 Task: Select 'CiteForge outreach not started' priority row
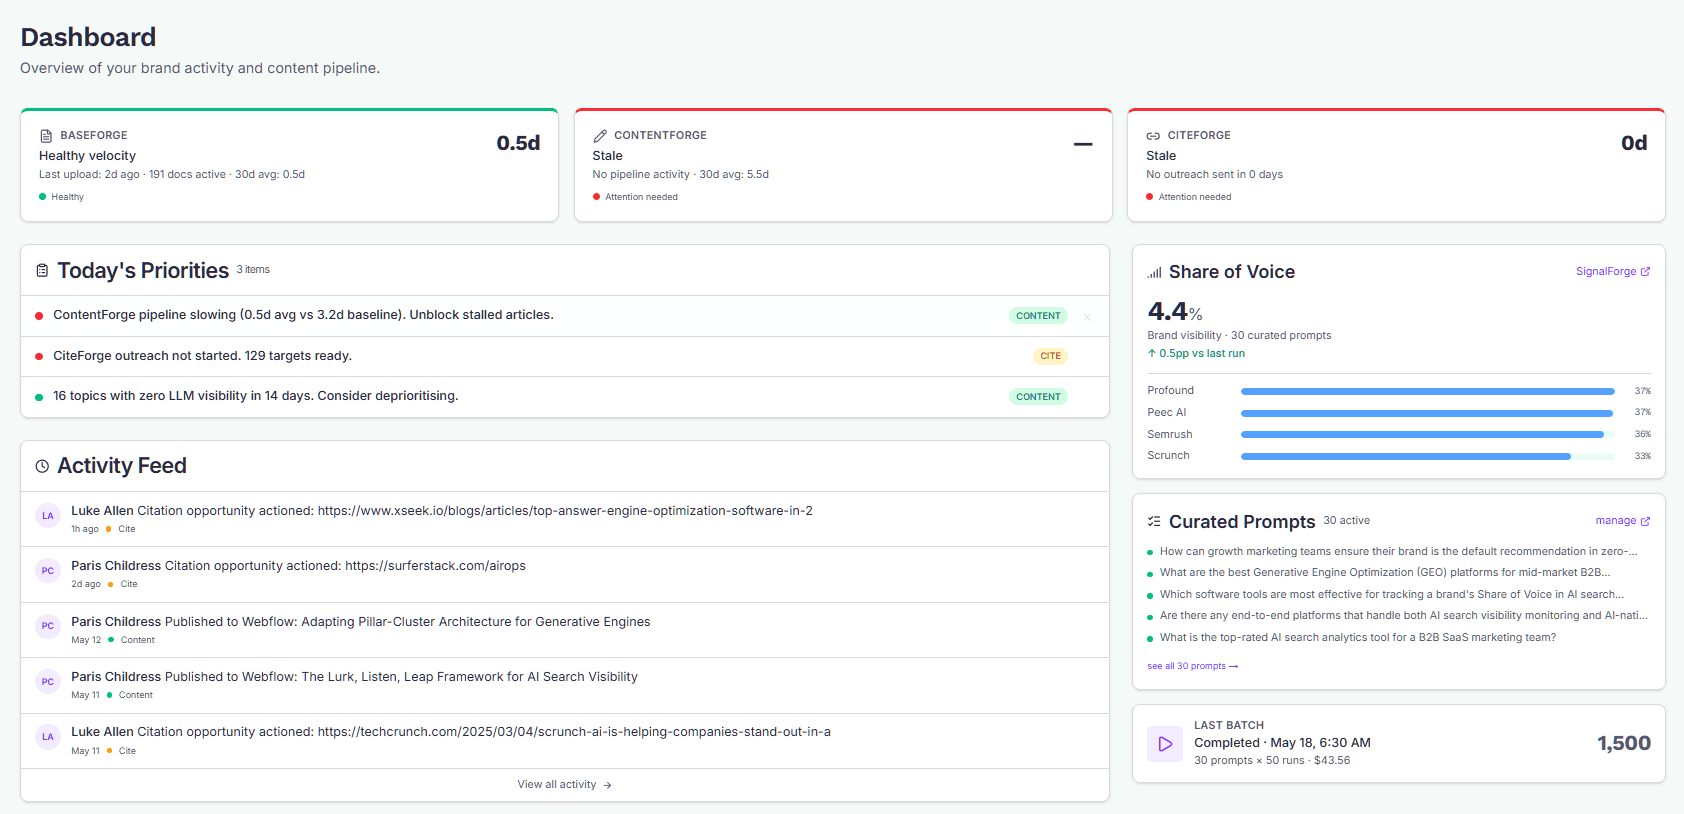[x=565, y=356]
